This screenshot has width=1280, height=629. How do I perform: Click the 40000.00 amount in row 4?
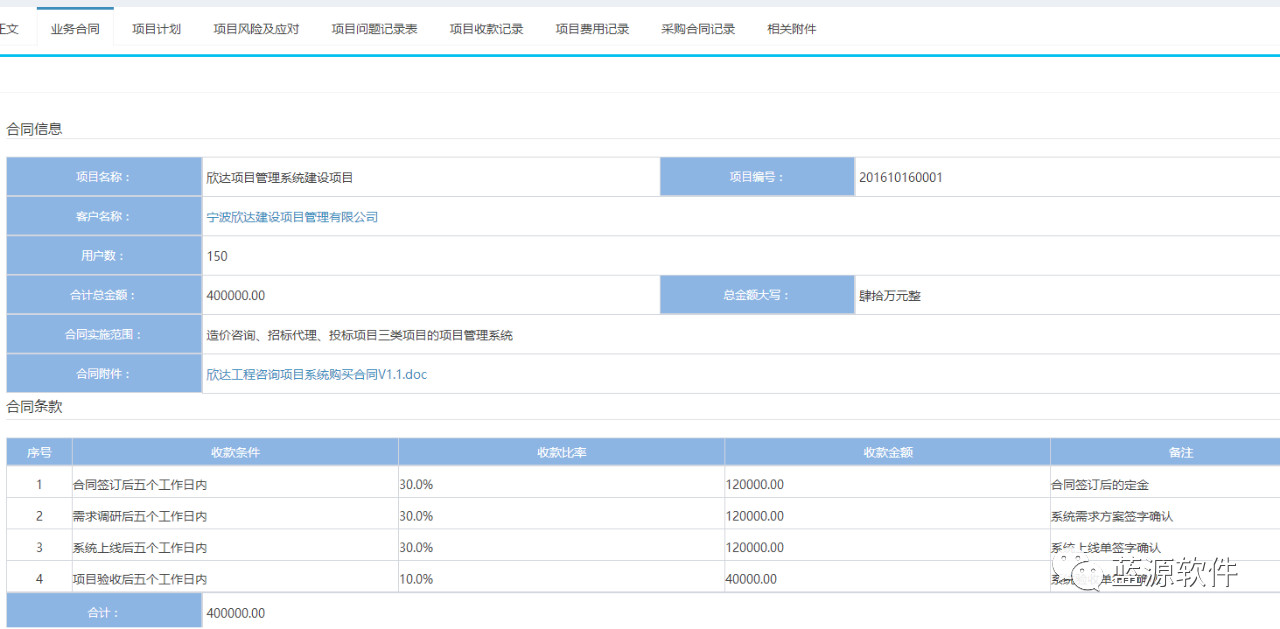[x=751, y=579]
